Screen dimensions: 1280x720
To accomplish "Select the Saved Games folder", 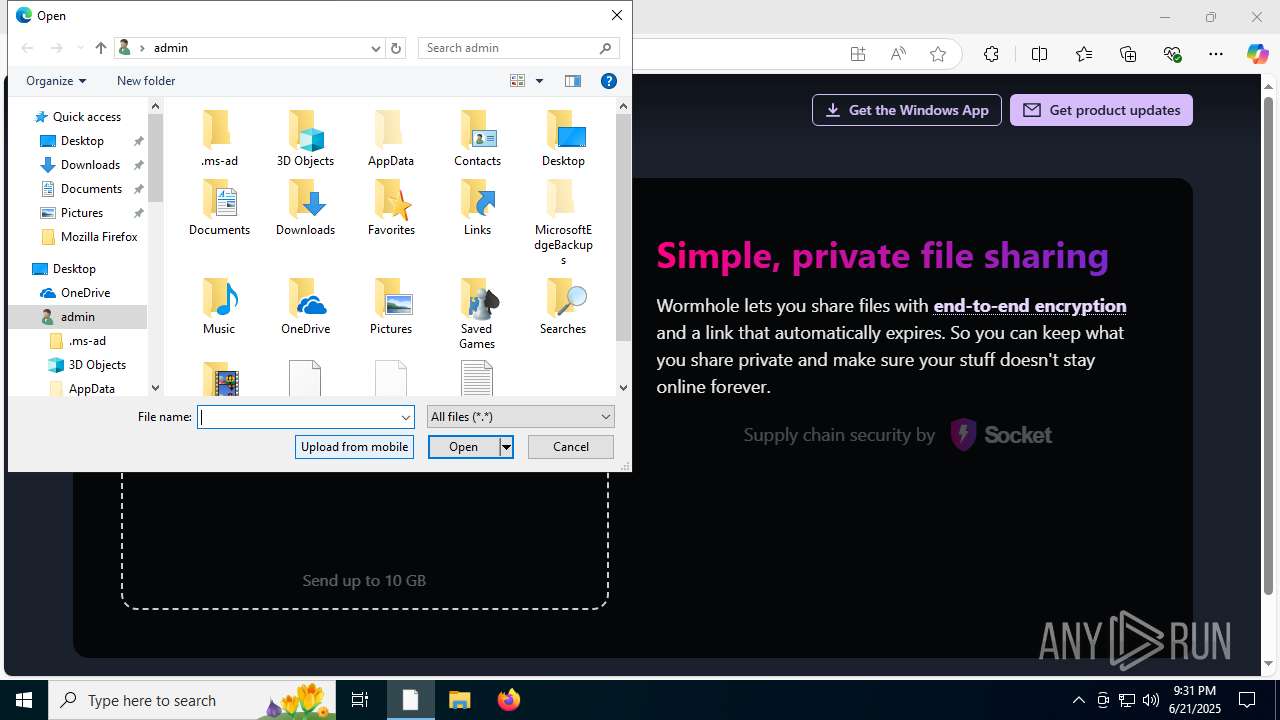I will click(477, 313).
